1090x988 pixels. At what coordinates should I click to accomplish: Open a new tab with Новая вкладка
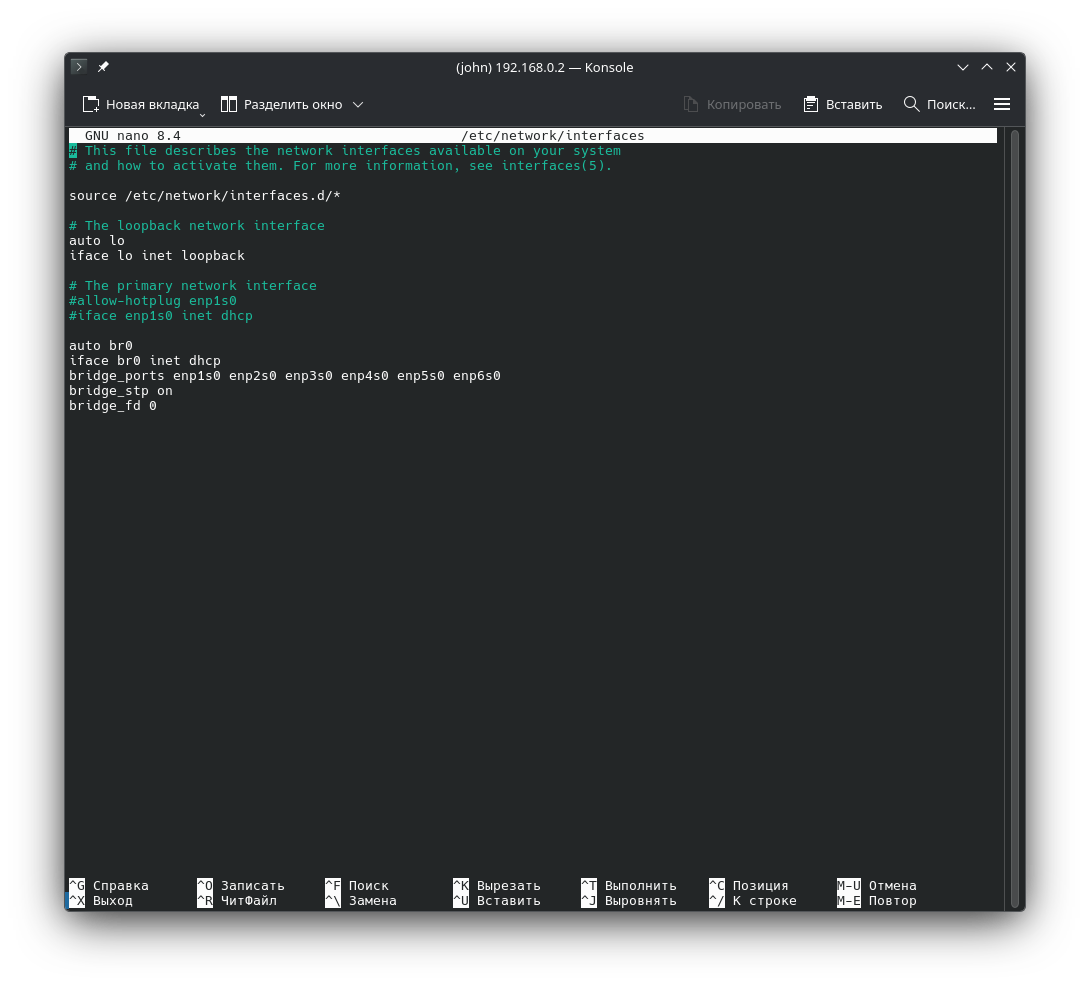(140, 104)
